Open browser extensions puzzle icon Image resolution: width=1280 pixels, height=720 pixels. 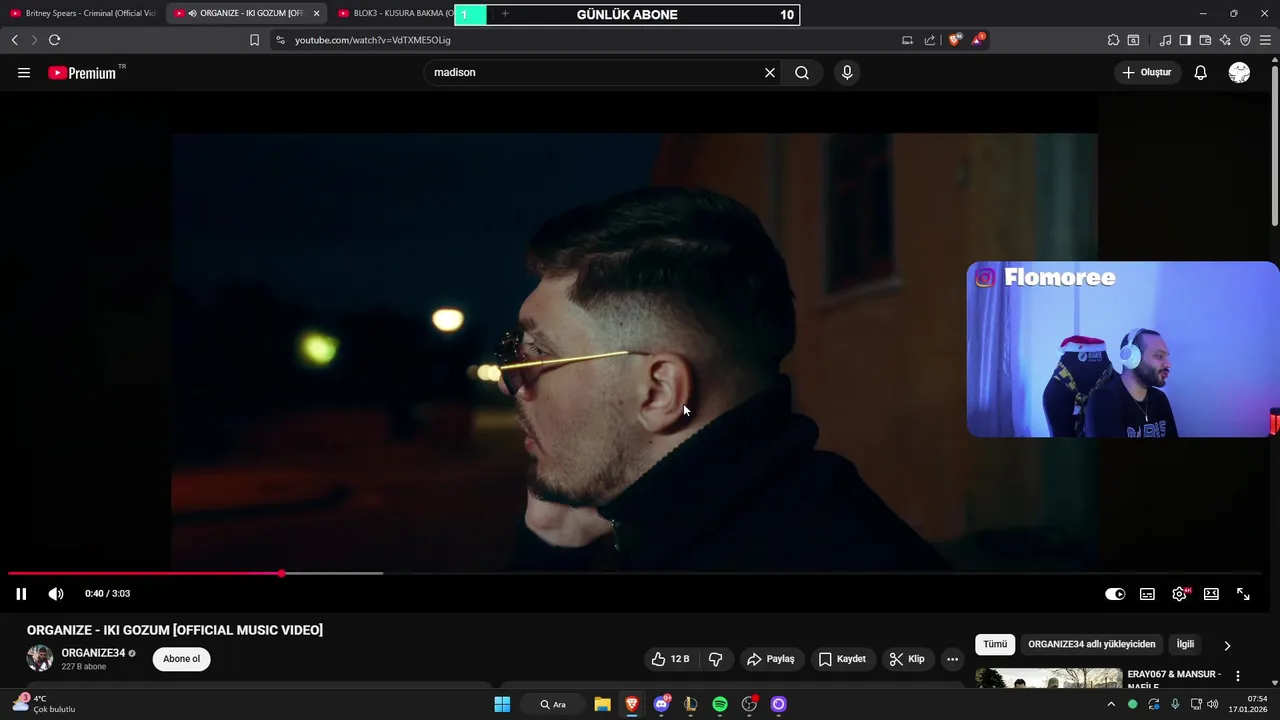coord(1113,40)
